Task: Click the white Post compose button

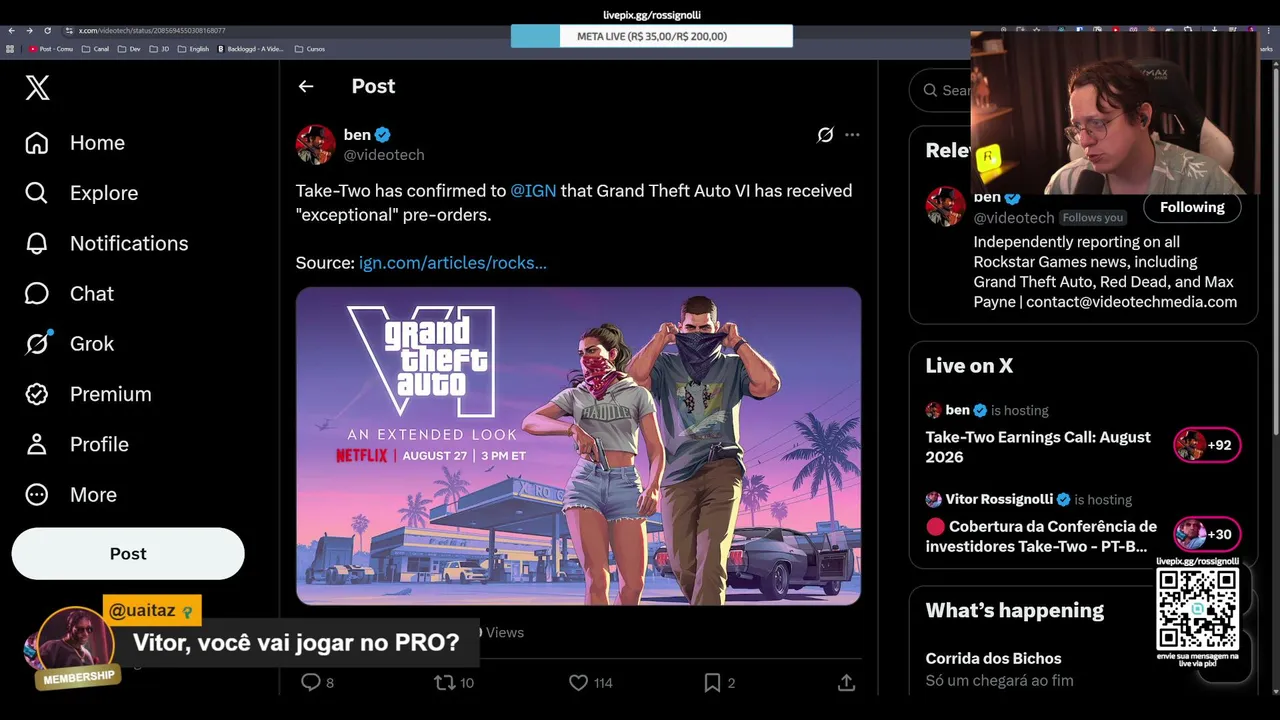Action: click(128, 554)
